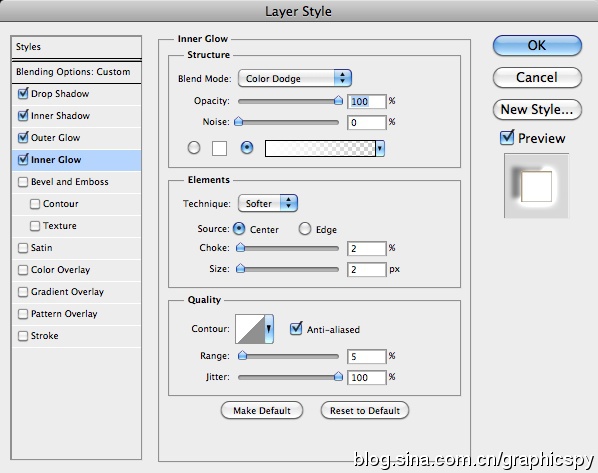
Task: Toggle the Preview checkbox
Action: pyautogui.click(x=507, y=137)
